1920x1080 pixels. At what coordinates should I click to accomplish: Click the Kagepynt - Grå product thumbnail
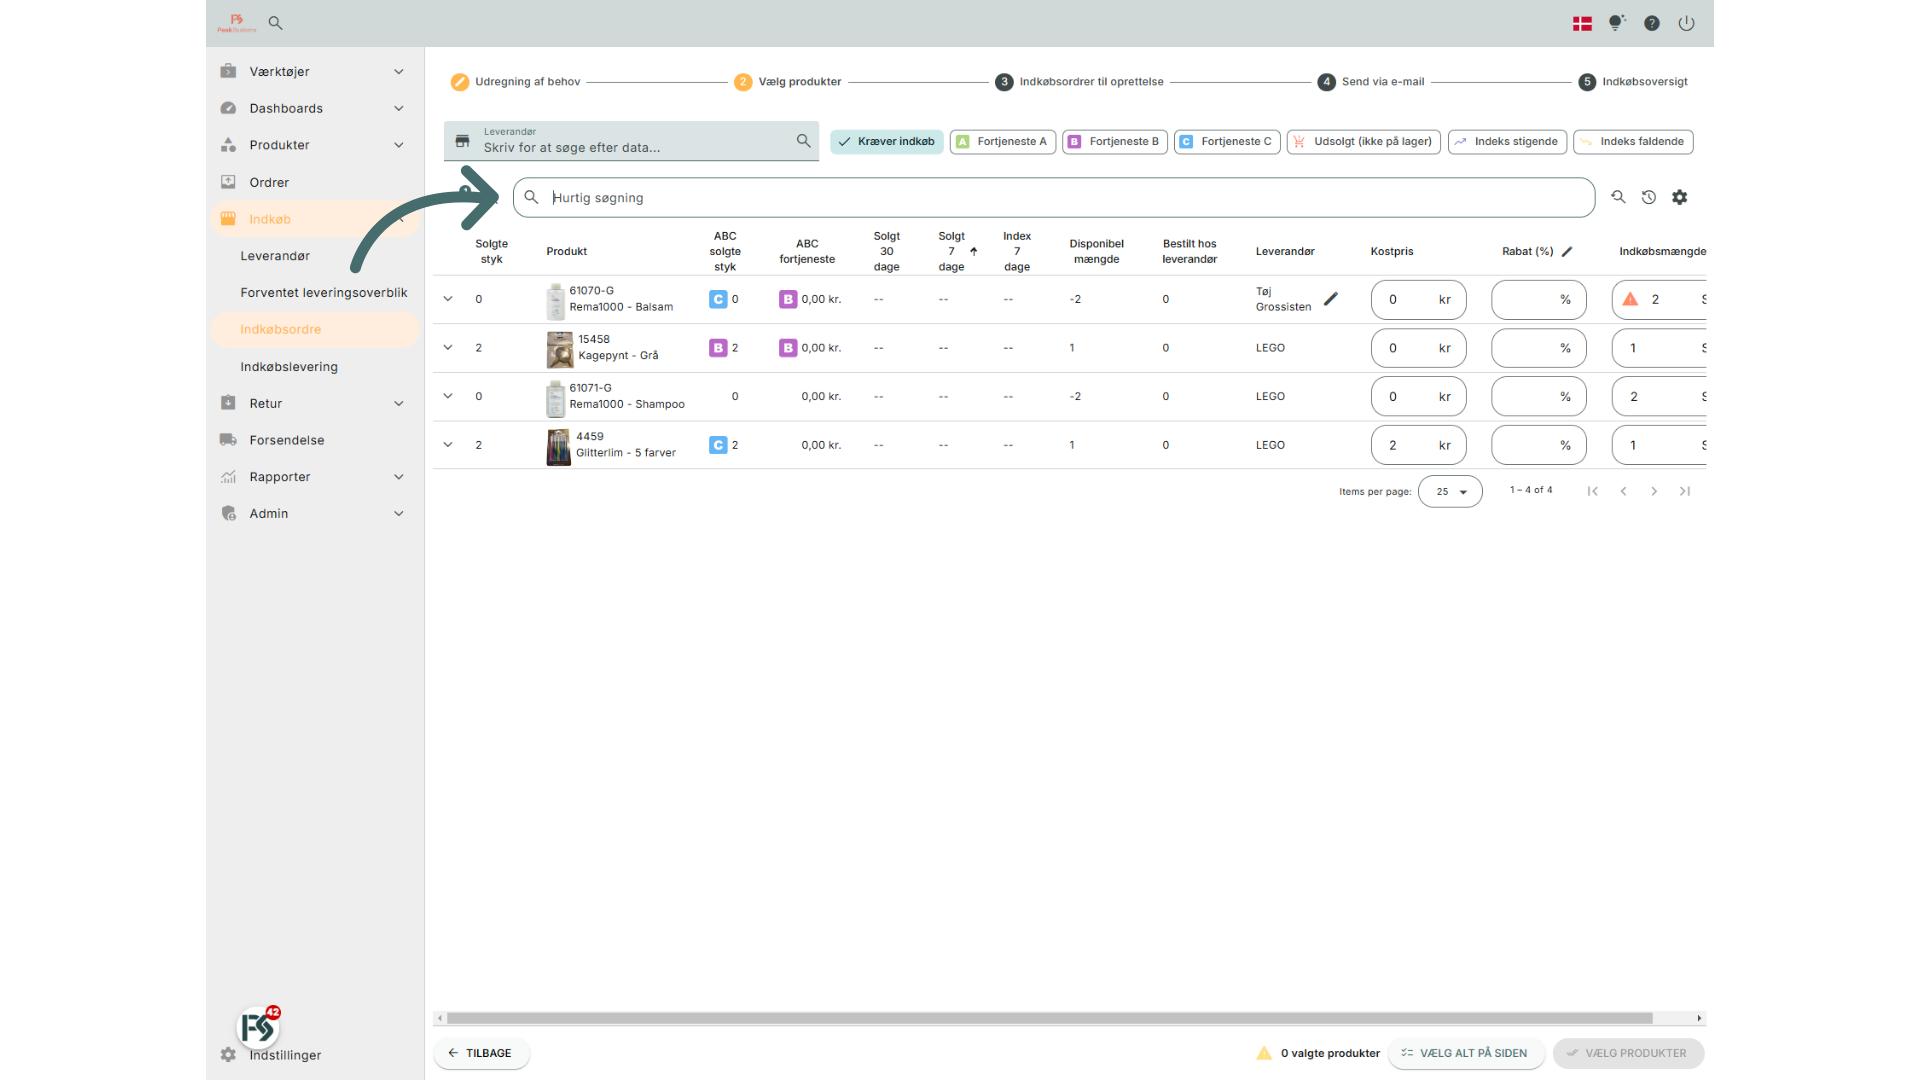click(560, 349)
